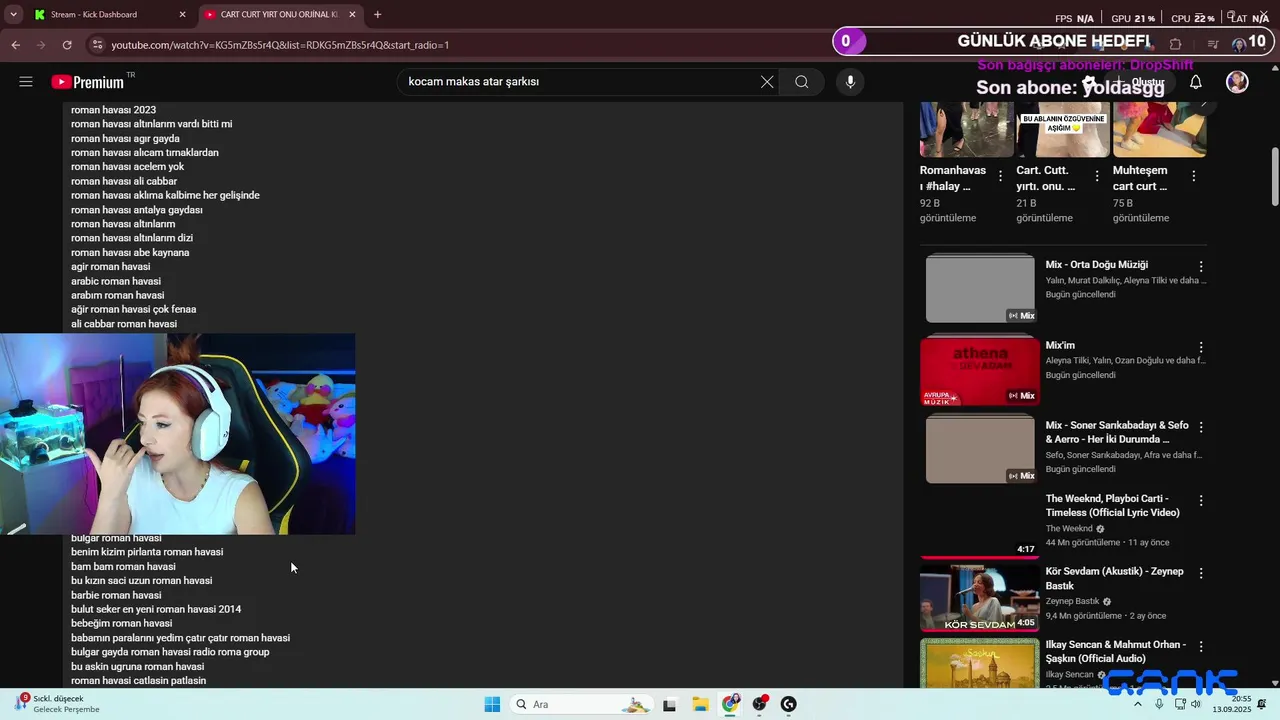The height and width of the screenshot is (720, 1280).
Task: Select suggestion 'roman havasi catlasin patlasin'
Action: pos(138,681)
